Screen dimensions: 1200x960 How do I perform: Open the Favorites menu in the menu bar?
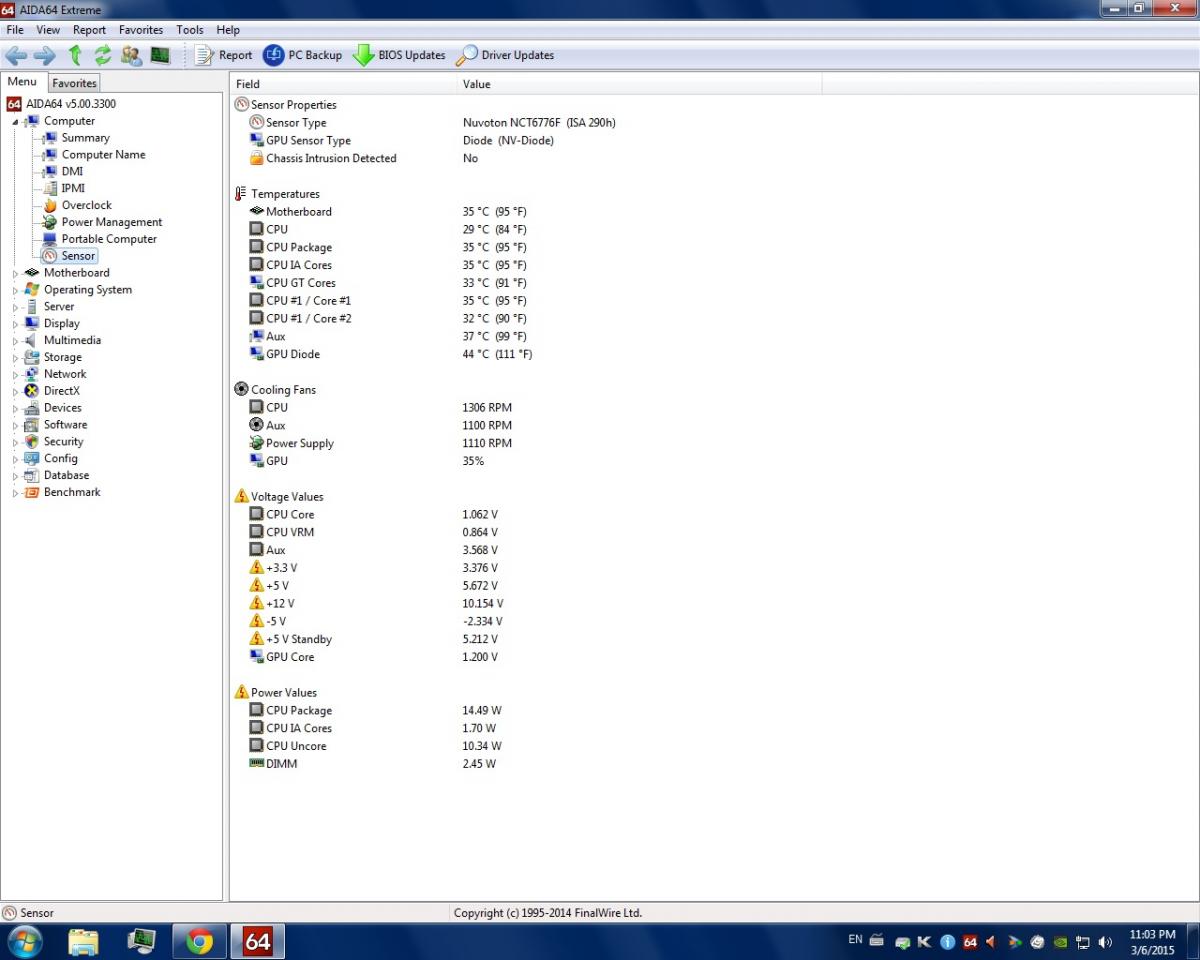coord(141,30)
